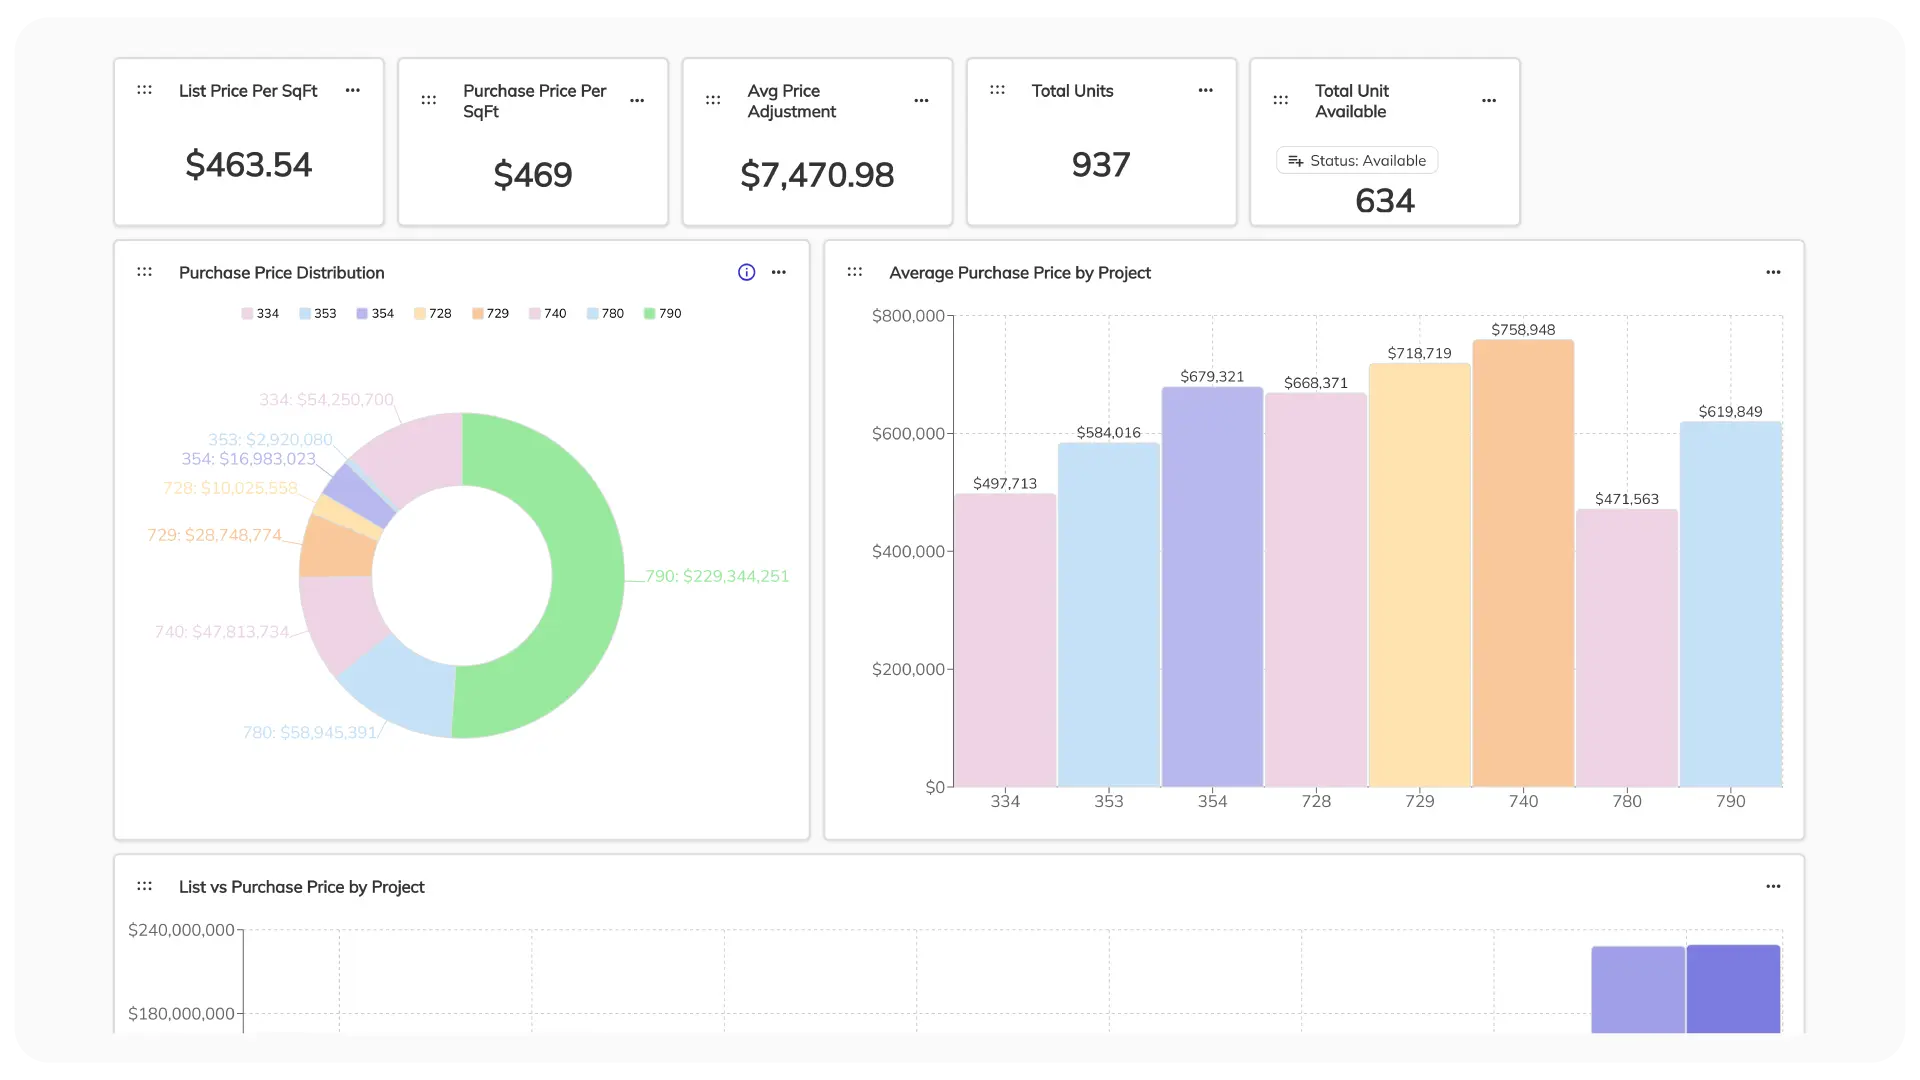Screen dimensions: 1920x1080
Task: Open ellipsis menu on List vs Purchase Price chart
Action: (x=1773, y=886)
